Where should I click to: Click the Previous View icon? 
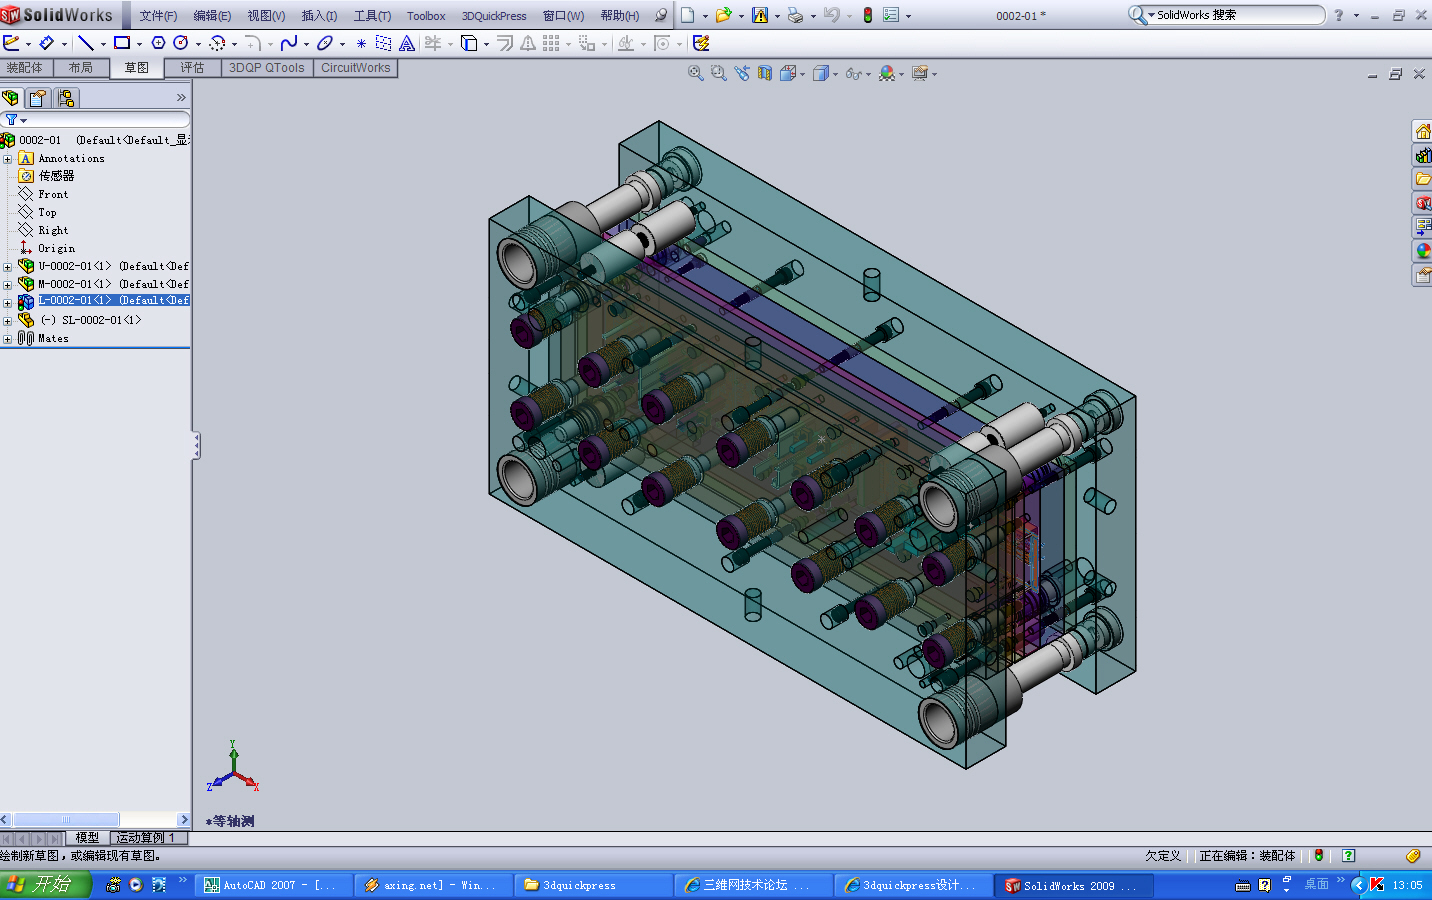tap(742, 73)
